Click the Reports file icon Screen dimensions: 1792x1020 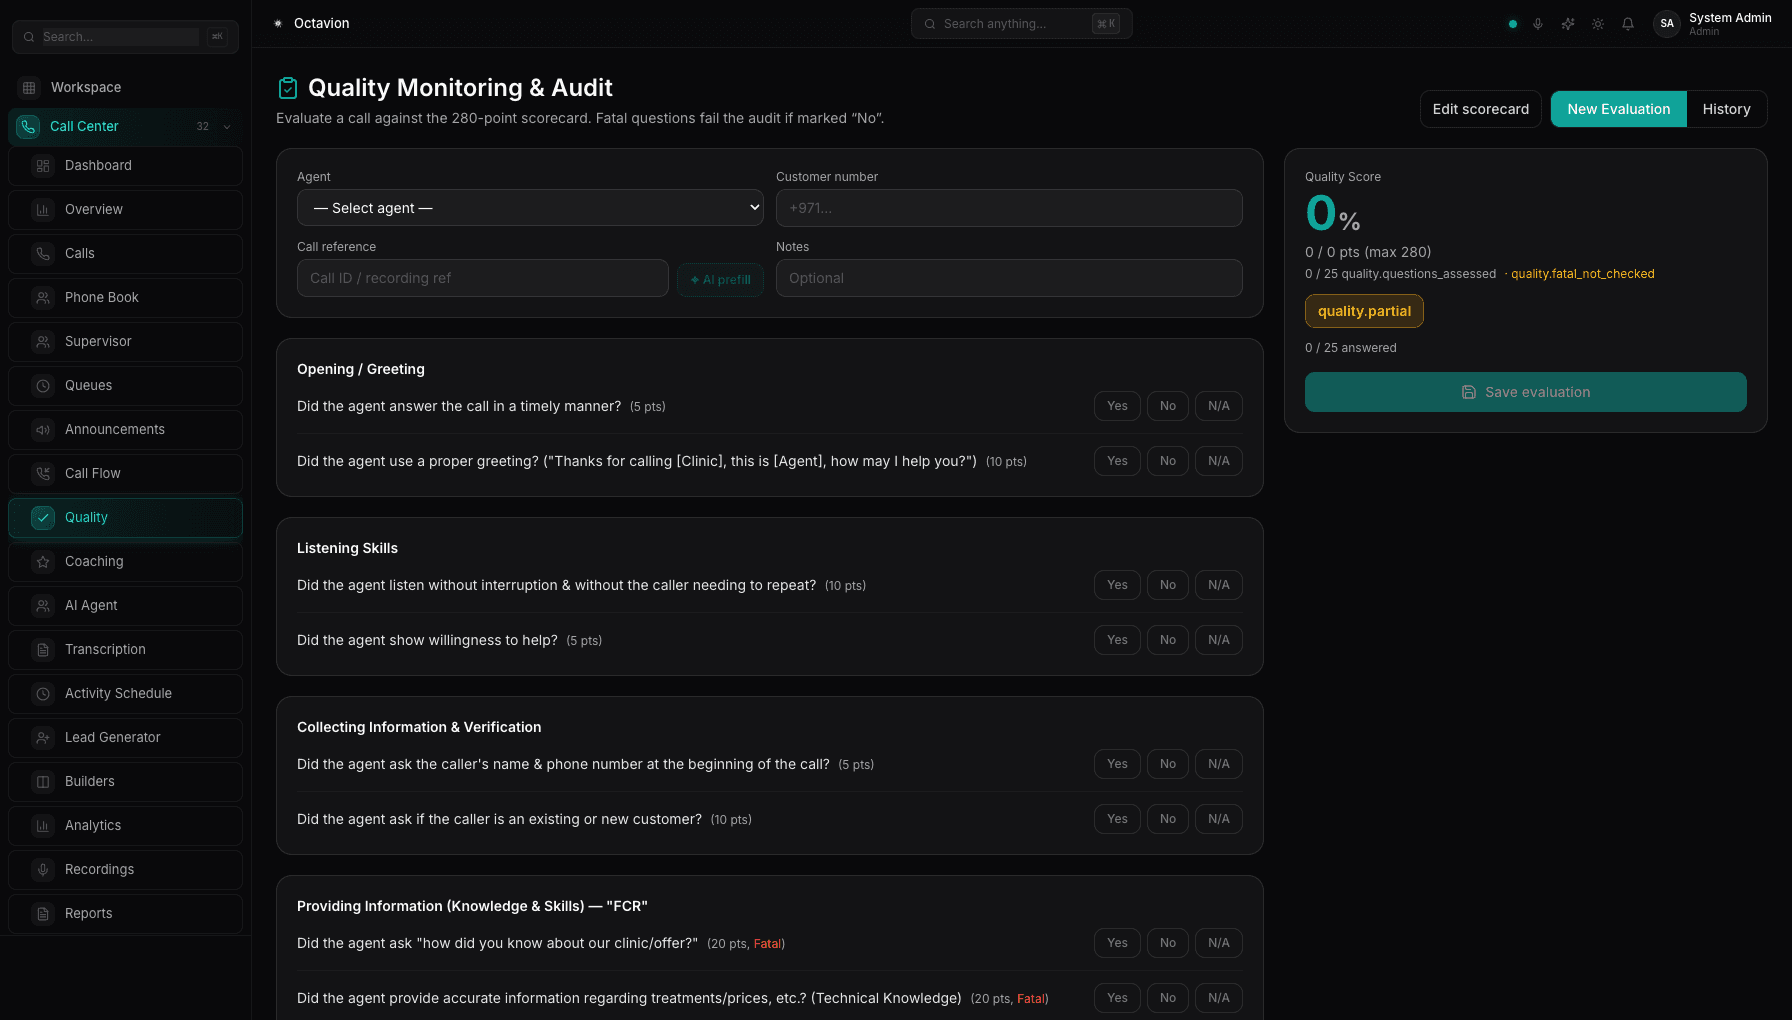pyautogui.click(x=43, y=914)
